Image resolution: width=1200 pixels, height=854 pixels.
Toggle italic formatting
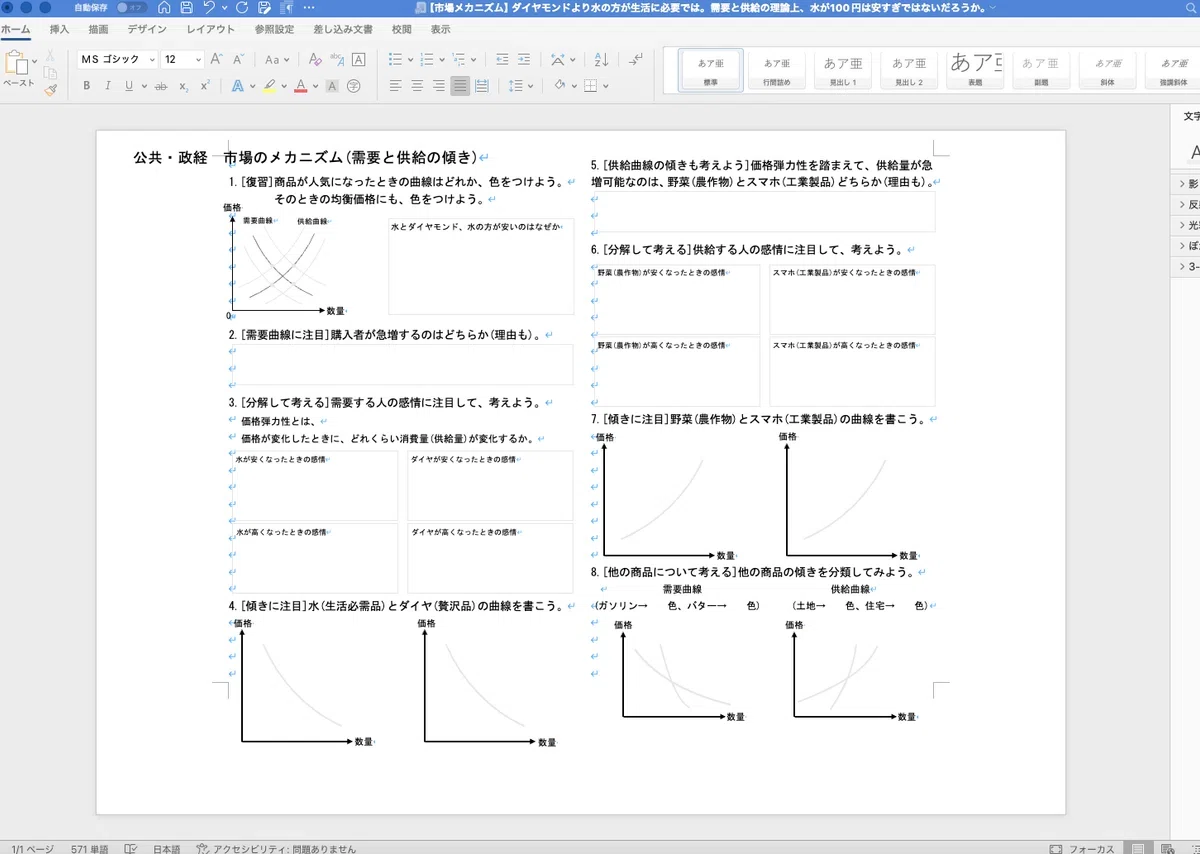pos(108,86)
